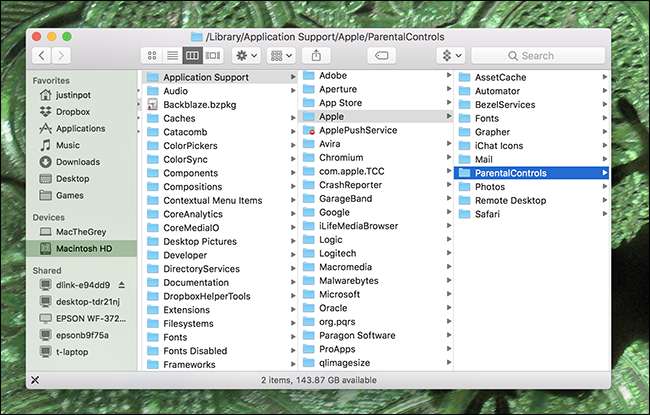Select desktop-tdr21nj shared computer

pos(80,302)
